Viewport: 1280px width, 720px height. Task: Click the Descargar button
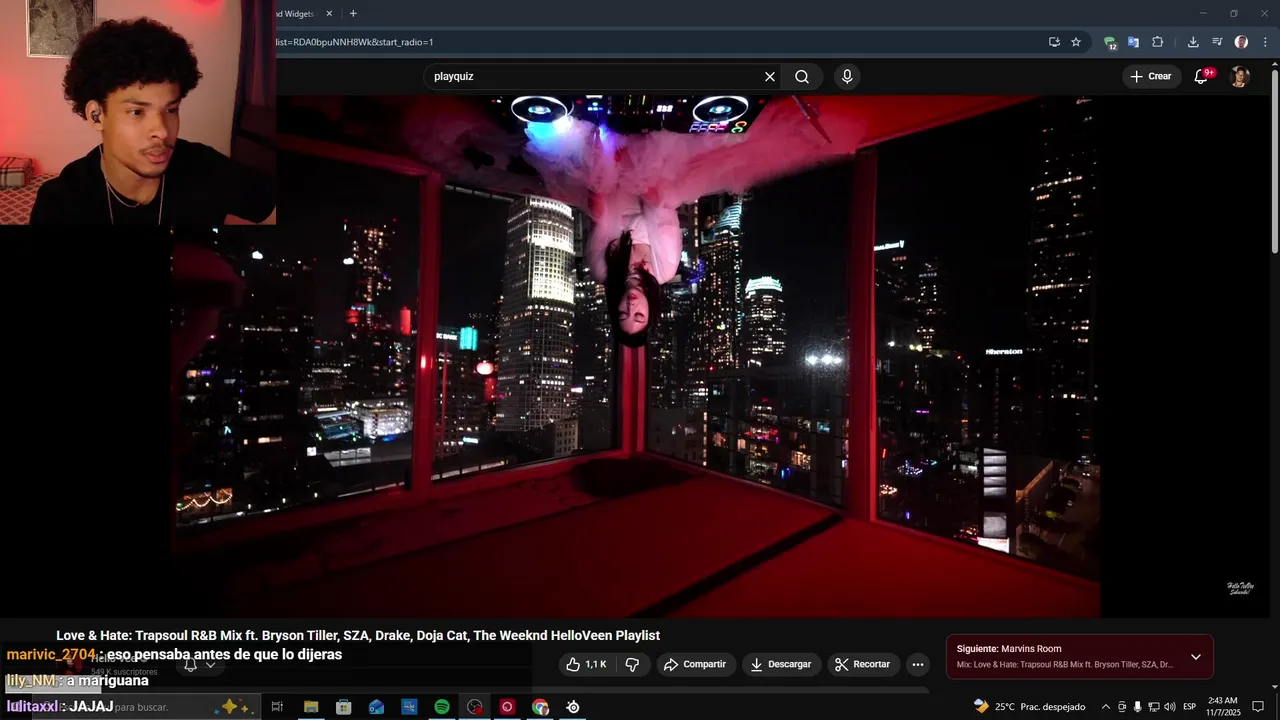coord(781,664)
